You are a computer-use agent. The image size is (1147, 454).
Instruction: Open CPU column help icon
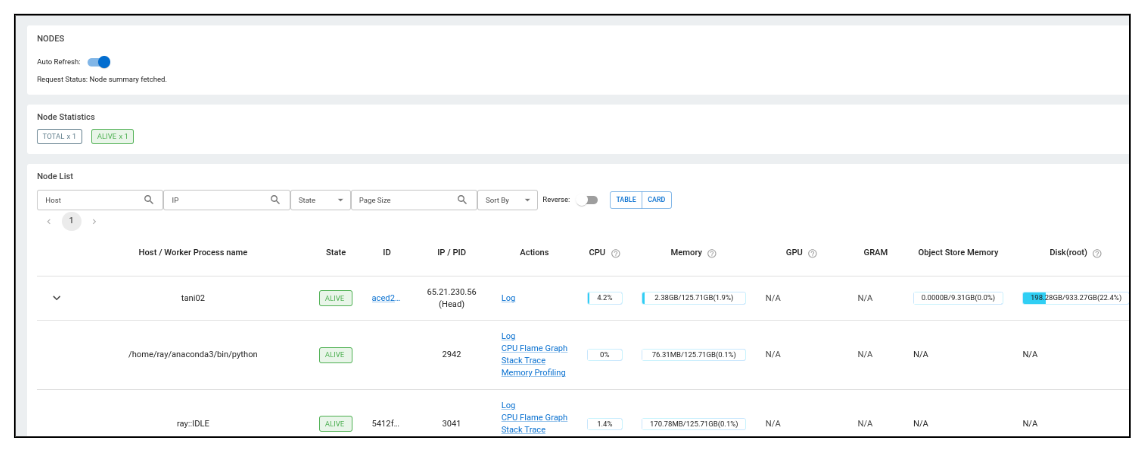pos(616,253)
